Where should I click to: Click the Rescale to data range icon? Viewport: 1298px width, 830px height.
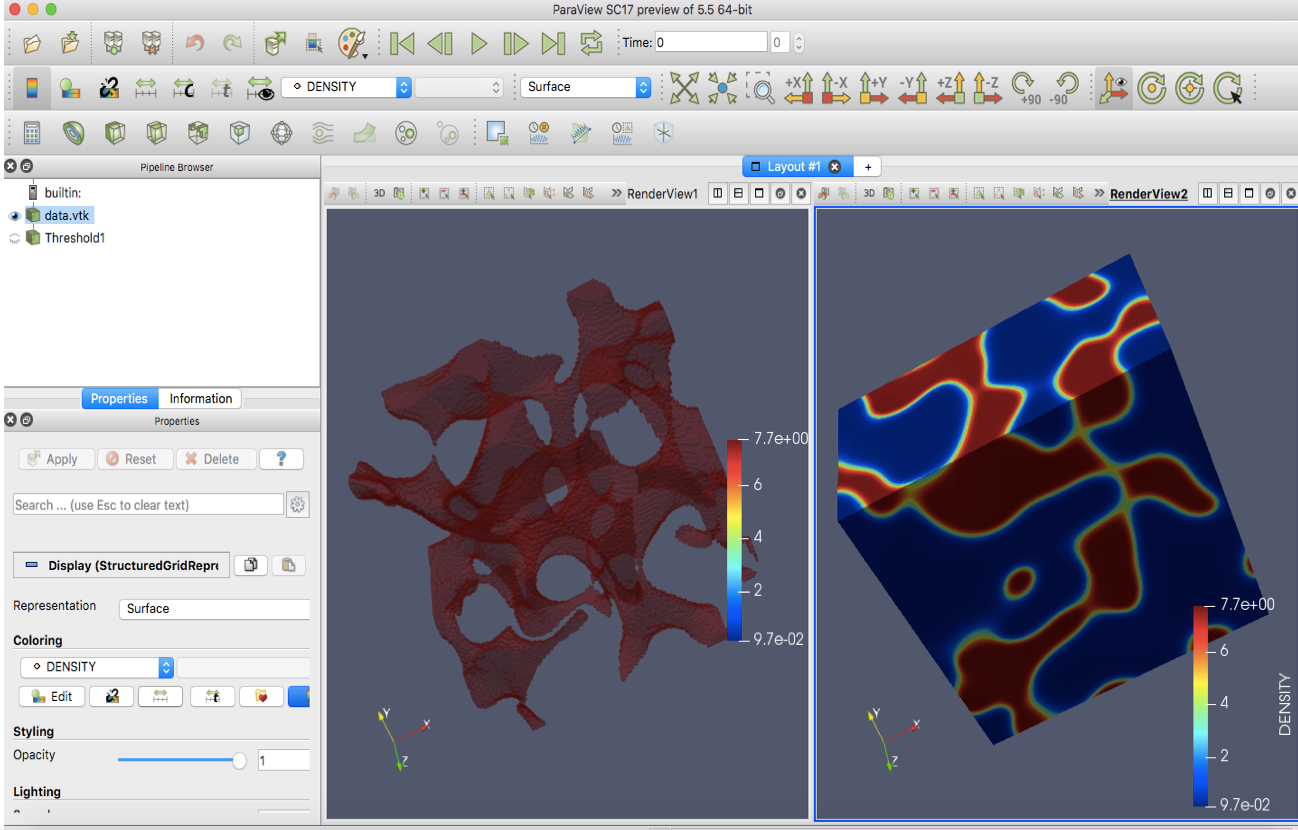(146, 88)
